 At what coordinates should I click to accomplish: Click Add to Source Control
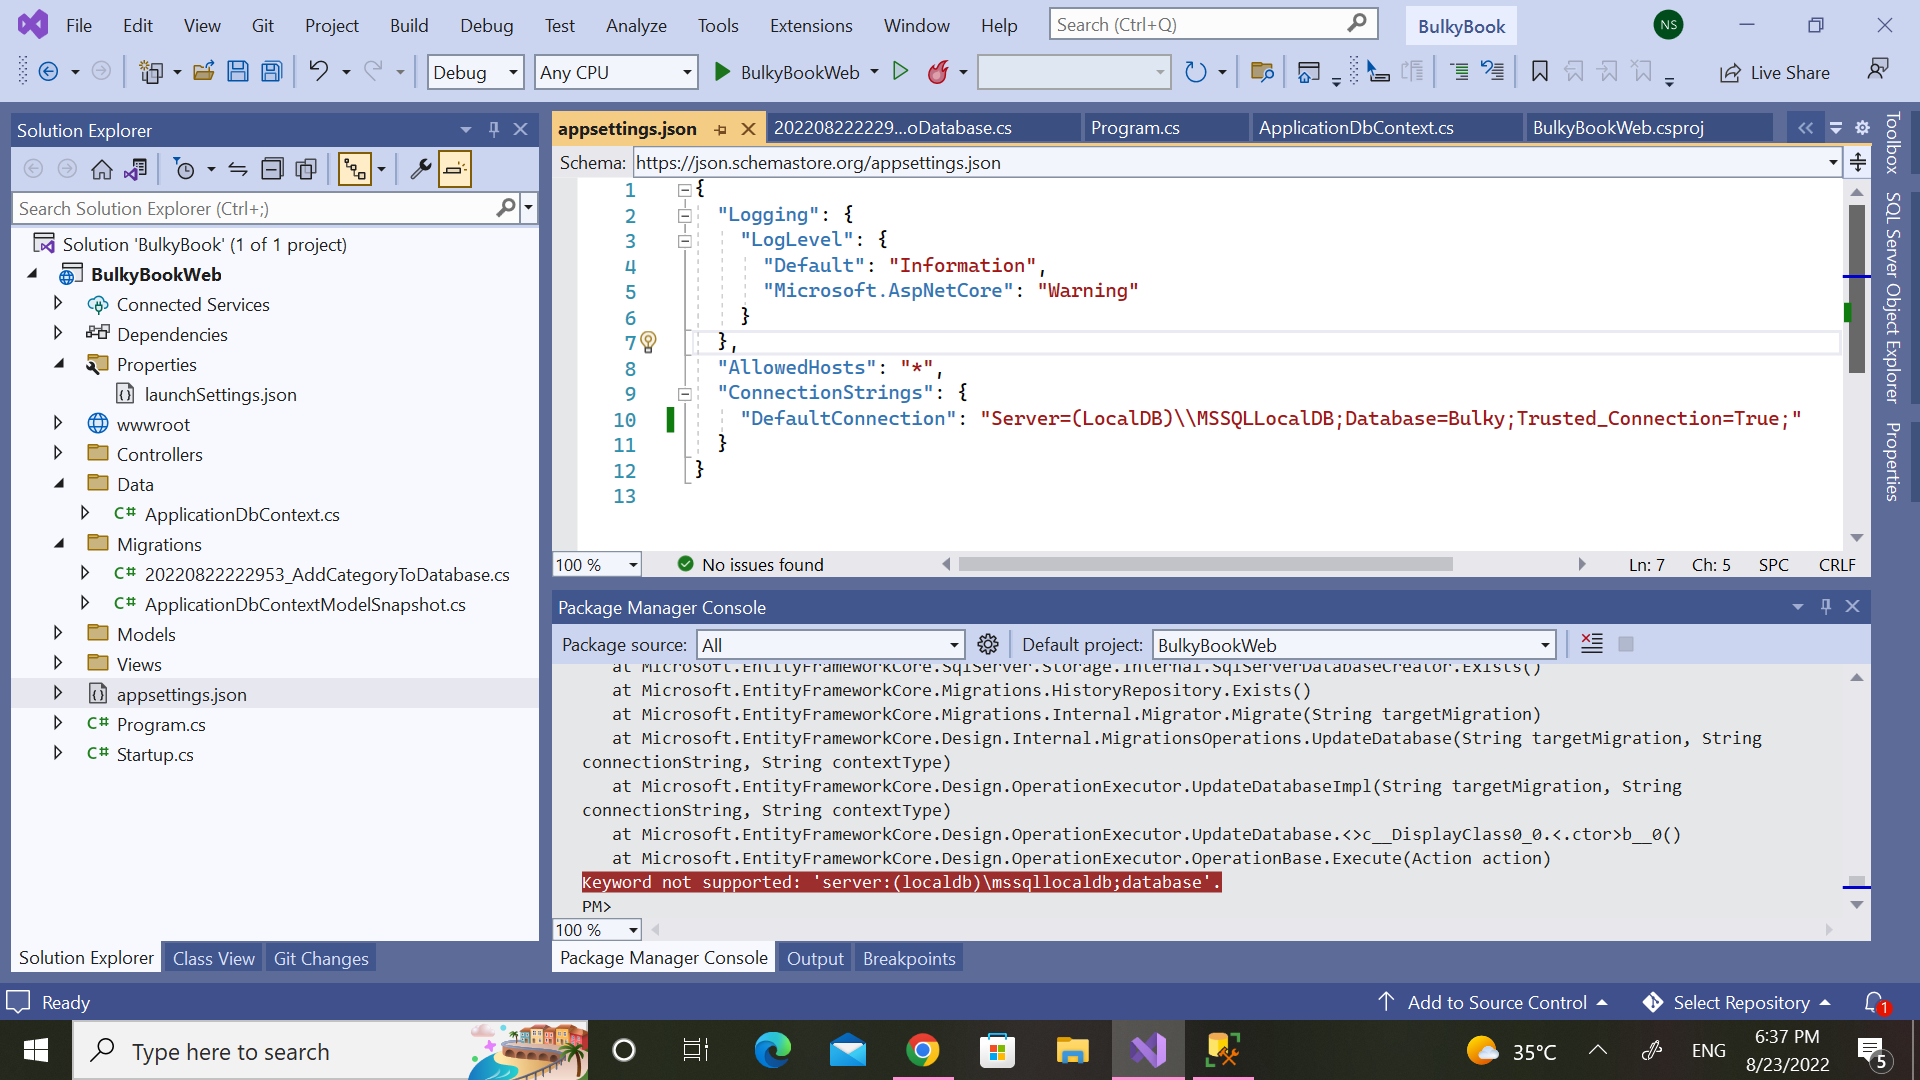click(x=1492, y=1002)
